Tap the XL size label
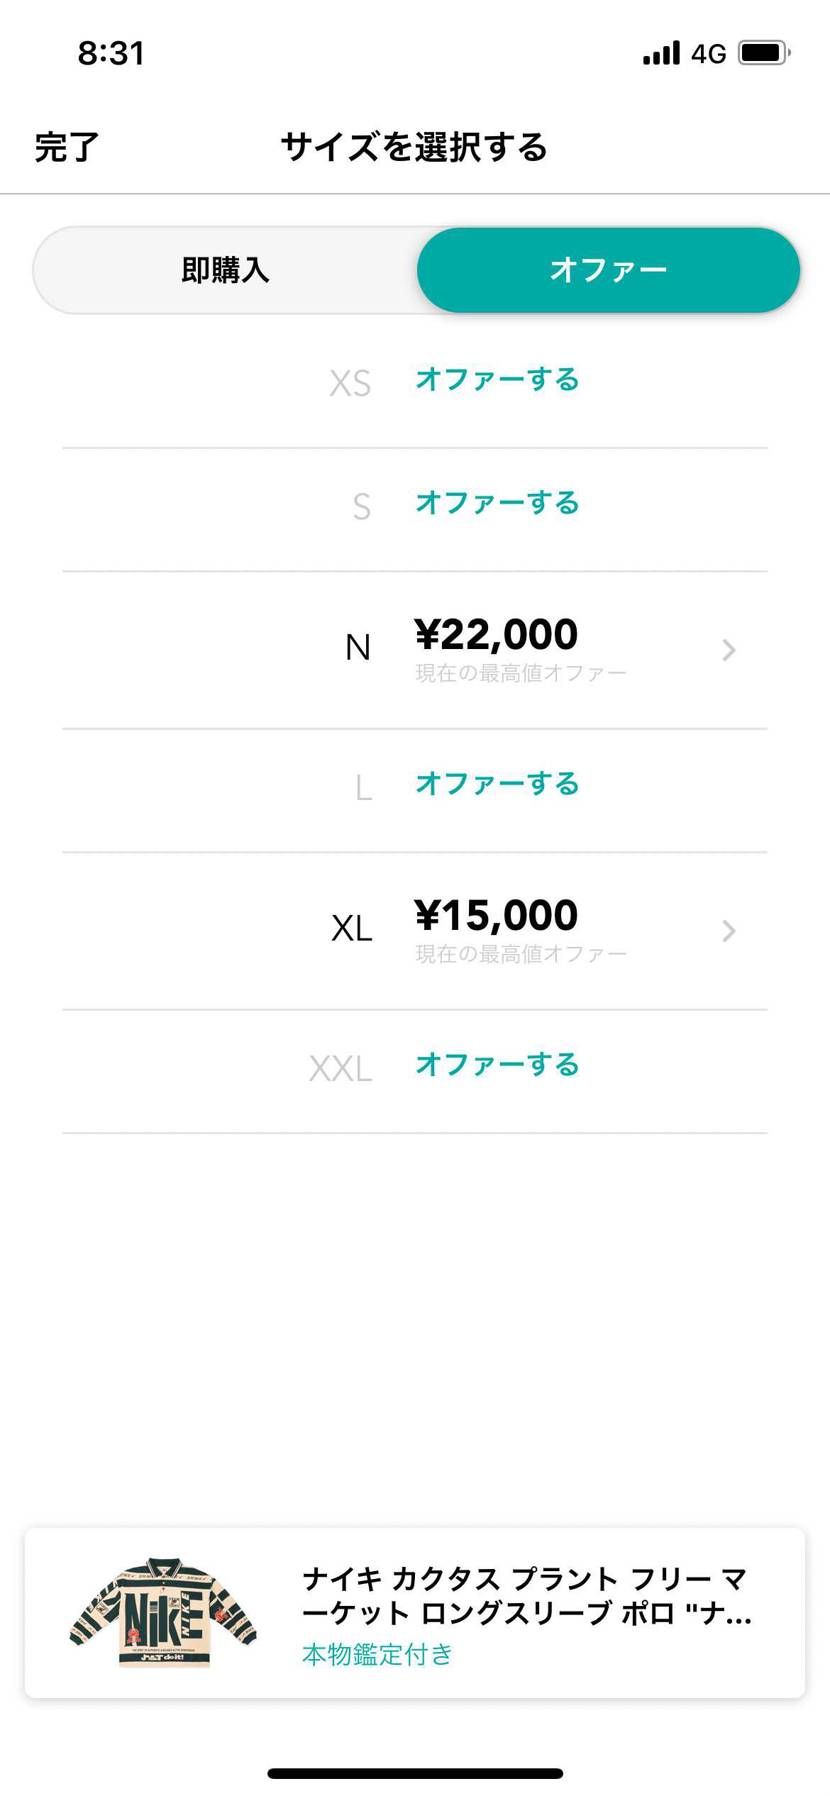This screenshot has width=830, height=1796. (351, 929)
